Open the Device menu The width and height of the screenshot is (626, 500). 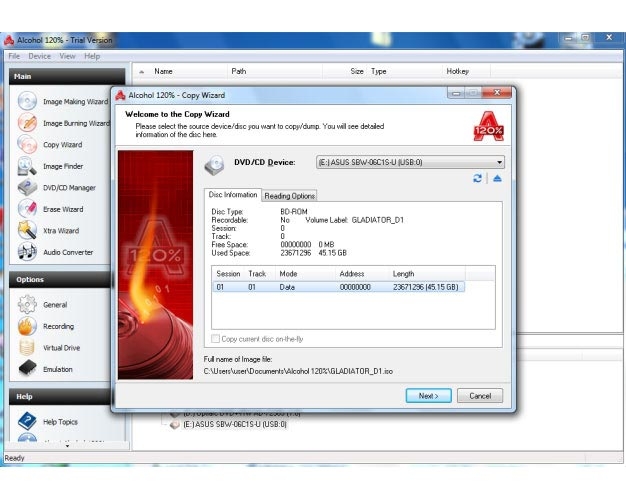coord(40,56)
